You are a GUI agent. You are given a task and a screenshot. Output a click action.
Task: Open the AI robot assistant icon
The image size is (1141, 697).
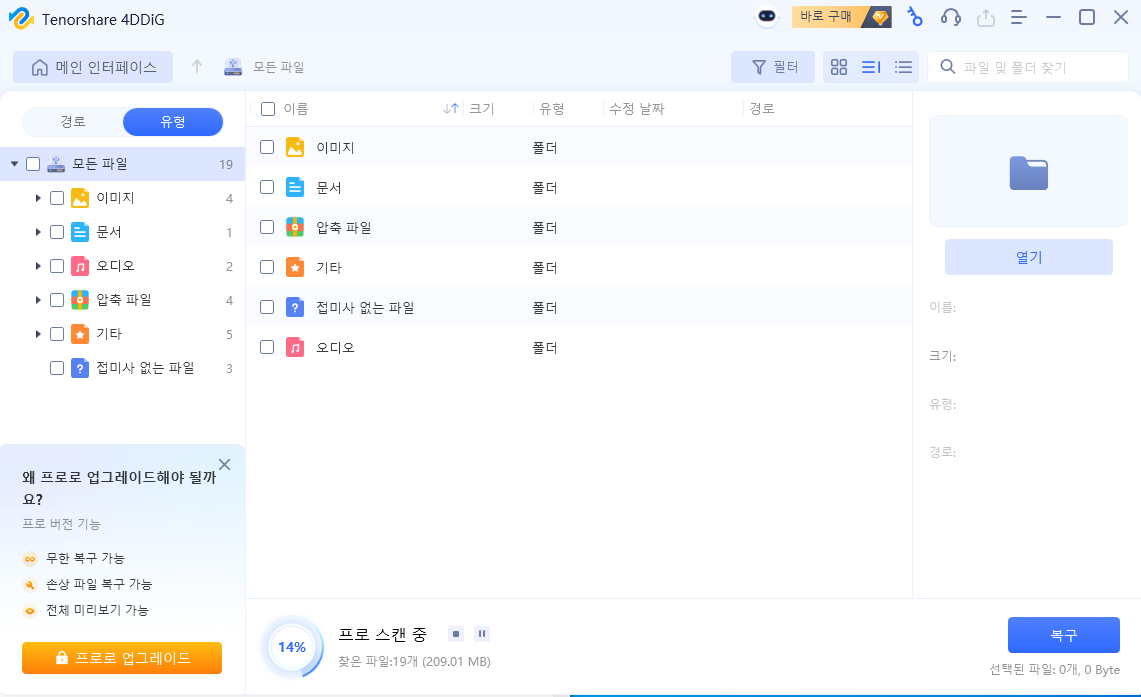(767, 17)
